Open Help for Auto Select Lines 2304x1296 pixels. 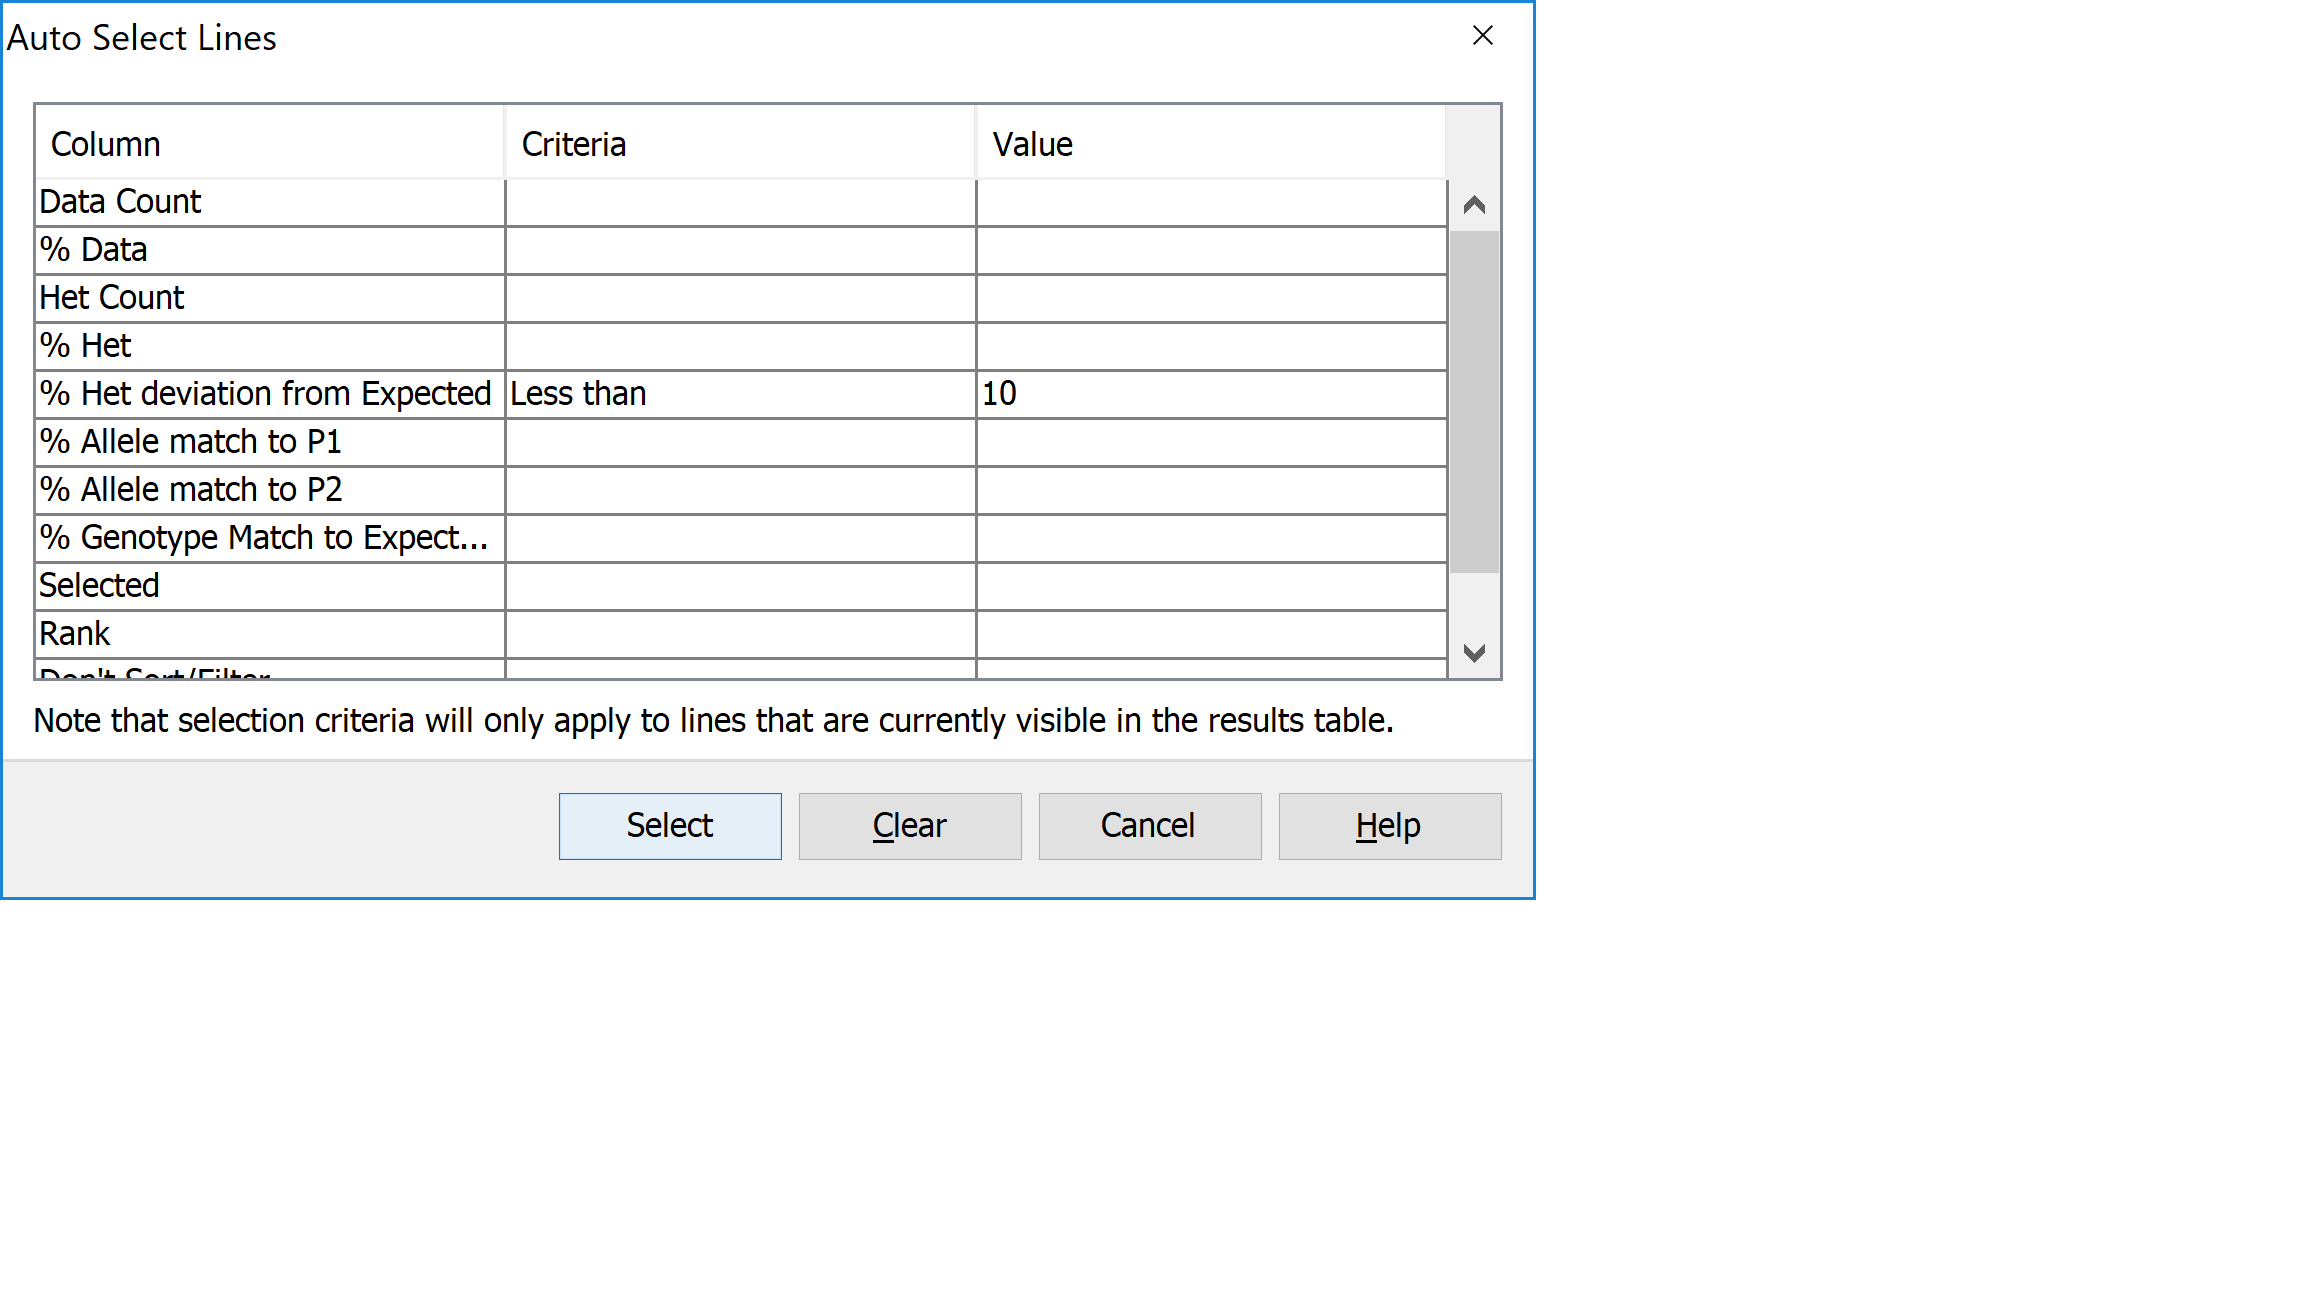click(1390, 826)
